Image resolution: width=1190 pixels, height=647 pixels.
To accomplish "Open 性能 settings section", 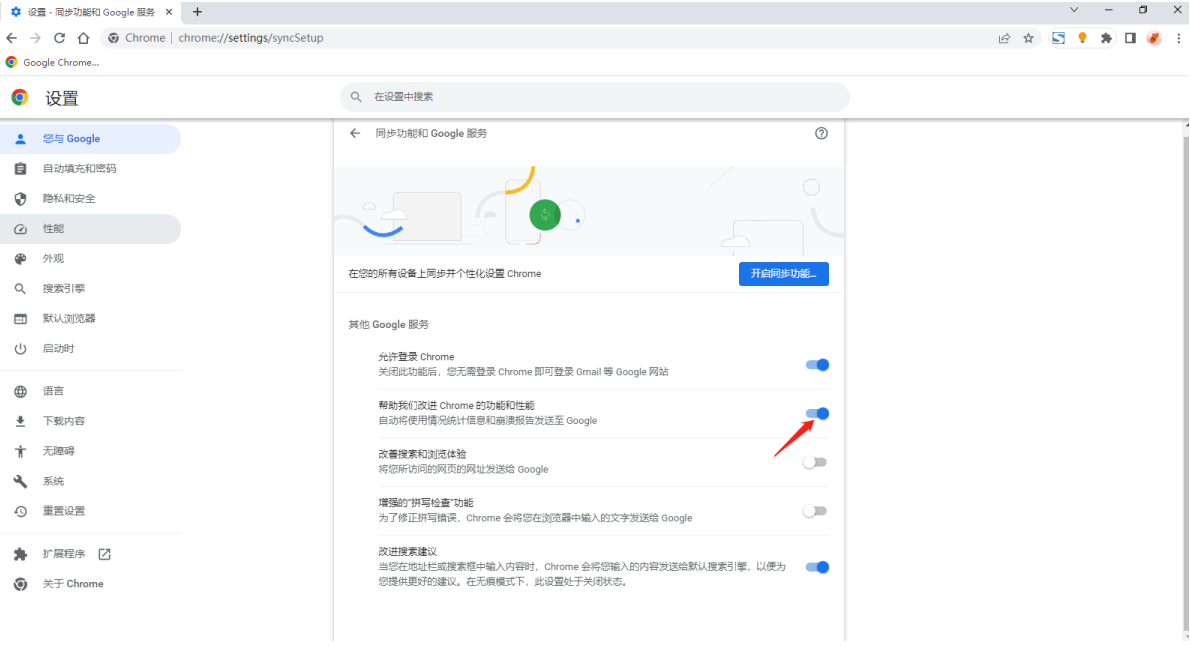I will (x=90, y=228).
